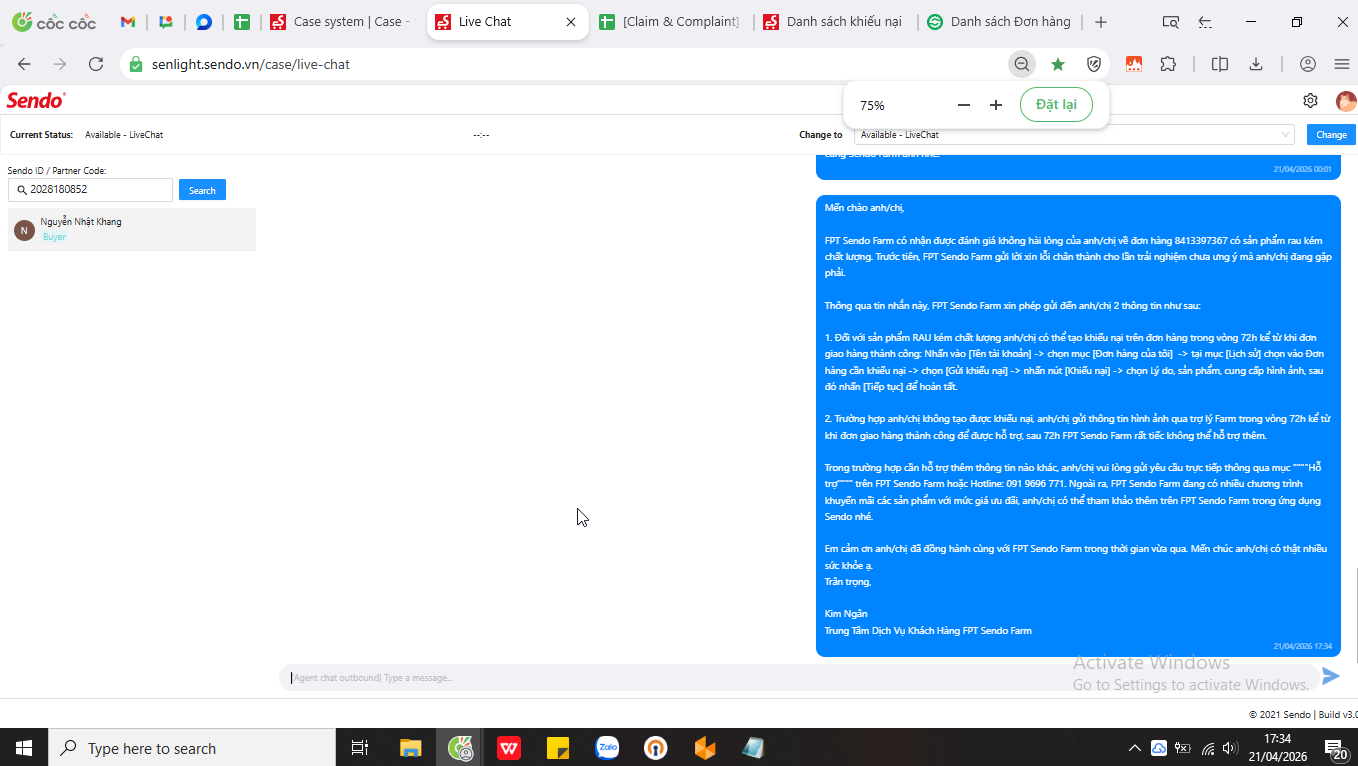
Task: Click the Cốc Cốc browser logo
Action: (54, 22)
